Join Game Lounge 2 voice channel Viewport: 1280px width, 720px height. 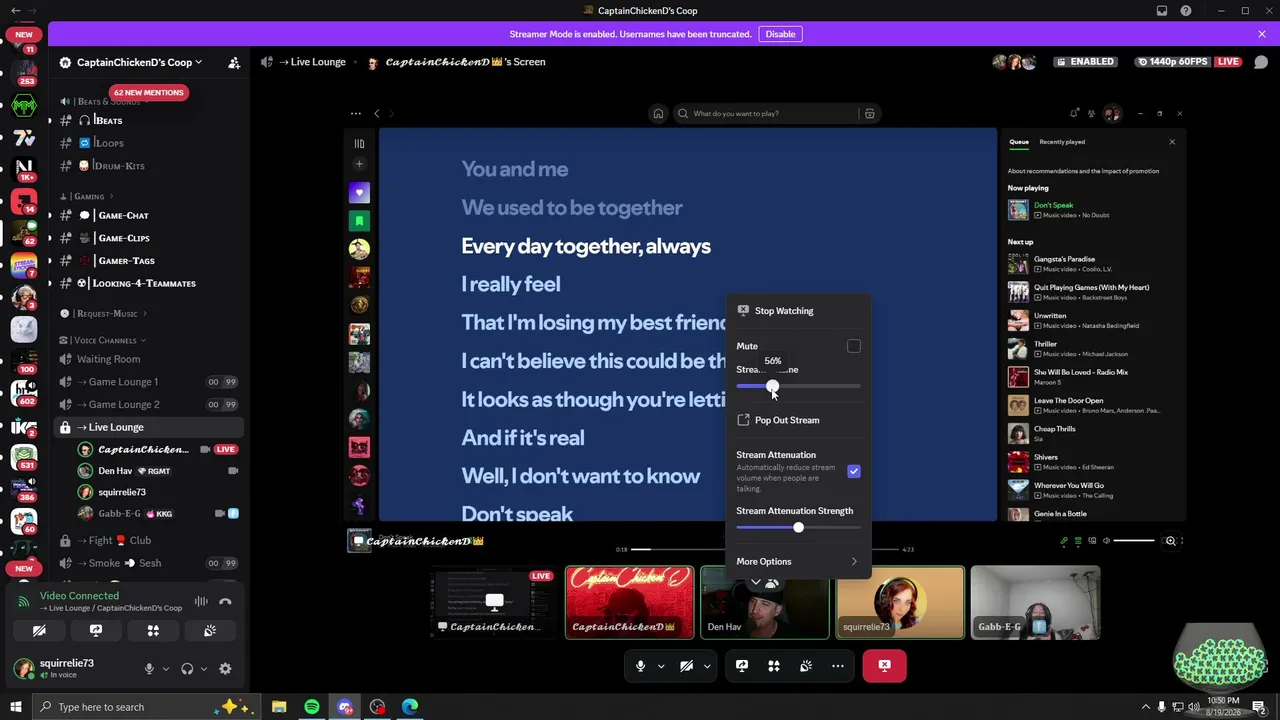150,405
